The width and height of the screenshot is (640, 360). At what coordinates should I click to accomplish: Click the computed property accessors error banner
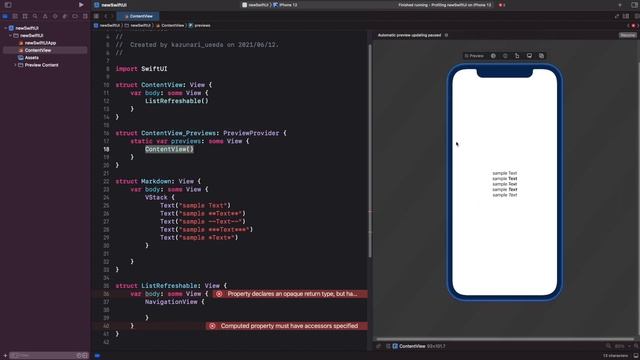click(x=287, y=326)
